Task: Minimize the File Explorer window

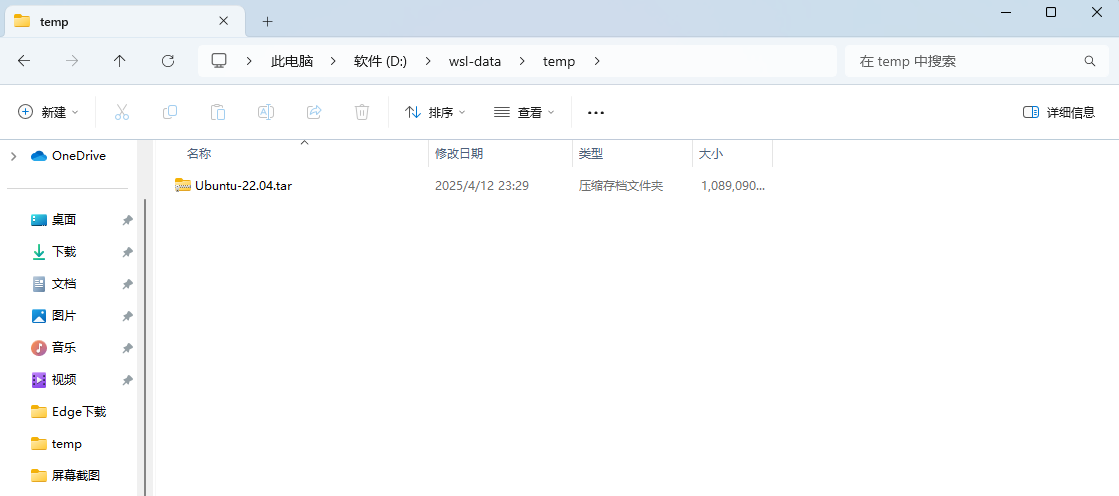Action: [x=1006, y=12]
